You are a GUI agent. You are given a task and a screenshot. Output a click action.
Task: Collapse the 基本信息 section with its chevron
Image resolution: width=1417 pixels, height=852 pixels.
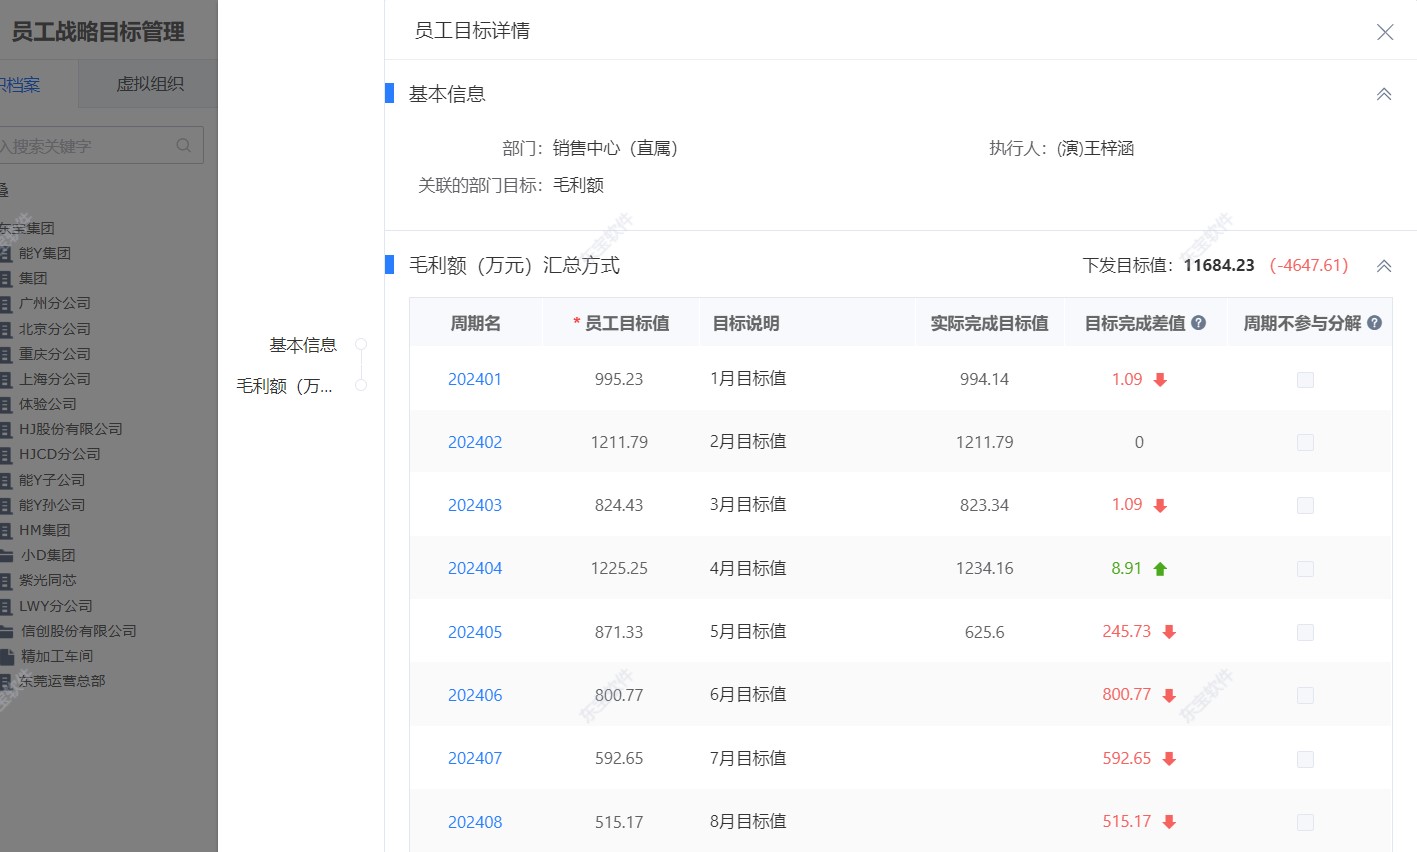point(1383,93)
